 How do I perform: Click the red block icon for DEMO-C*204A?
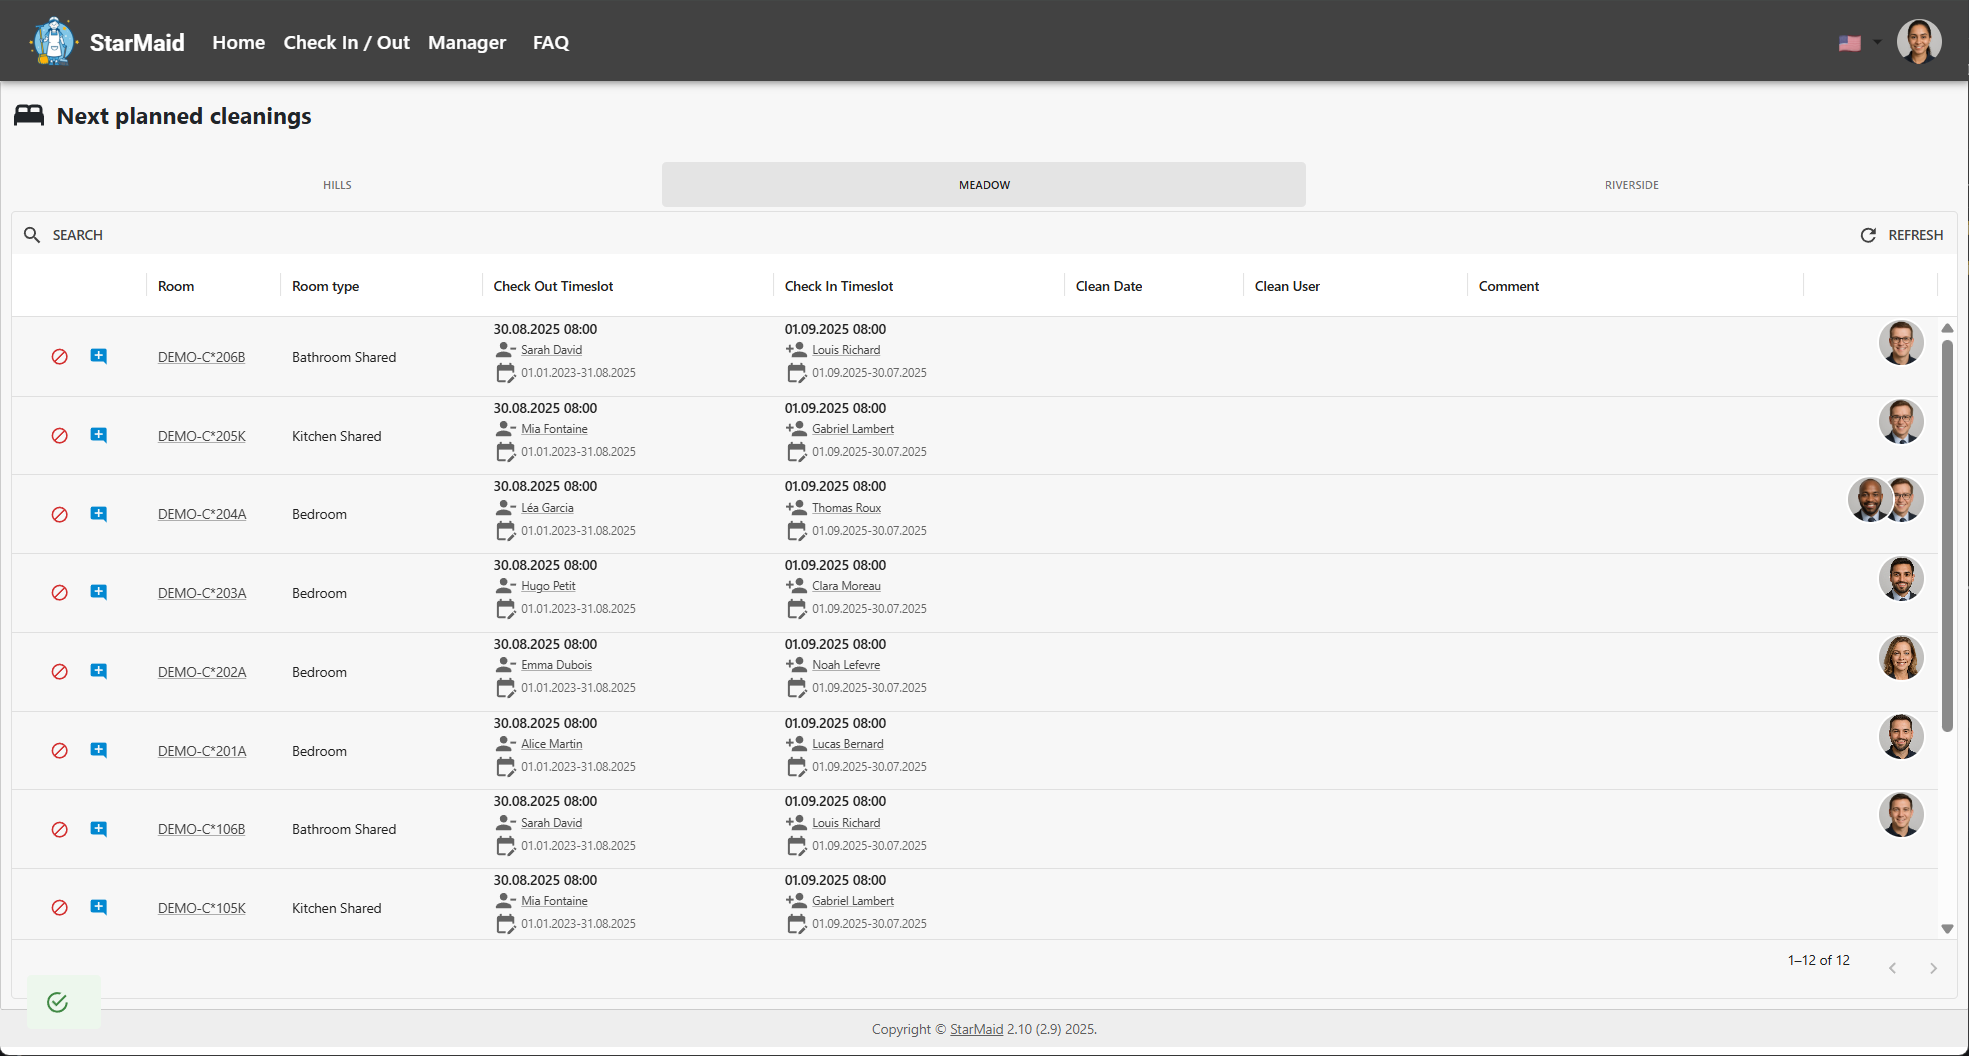[60, 514]
